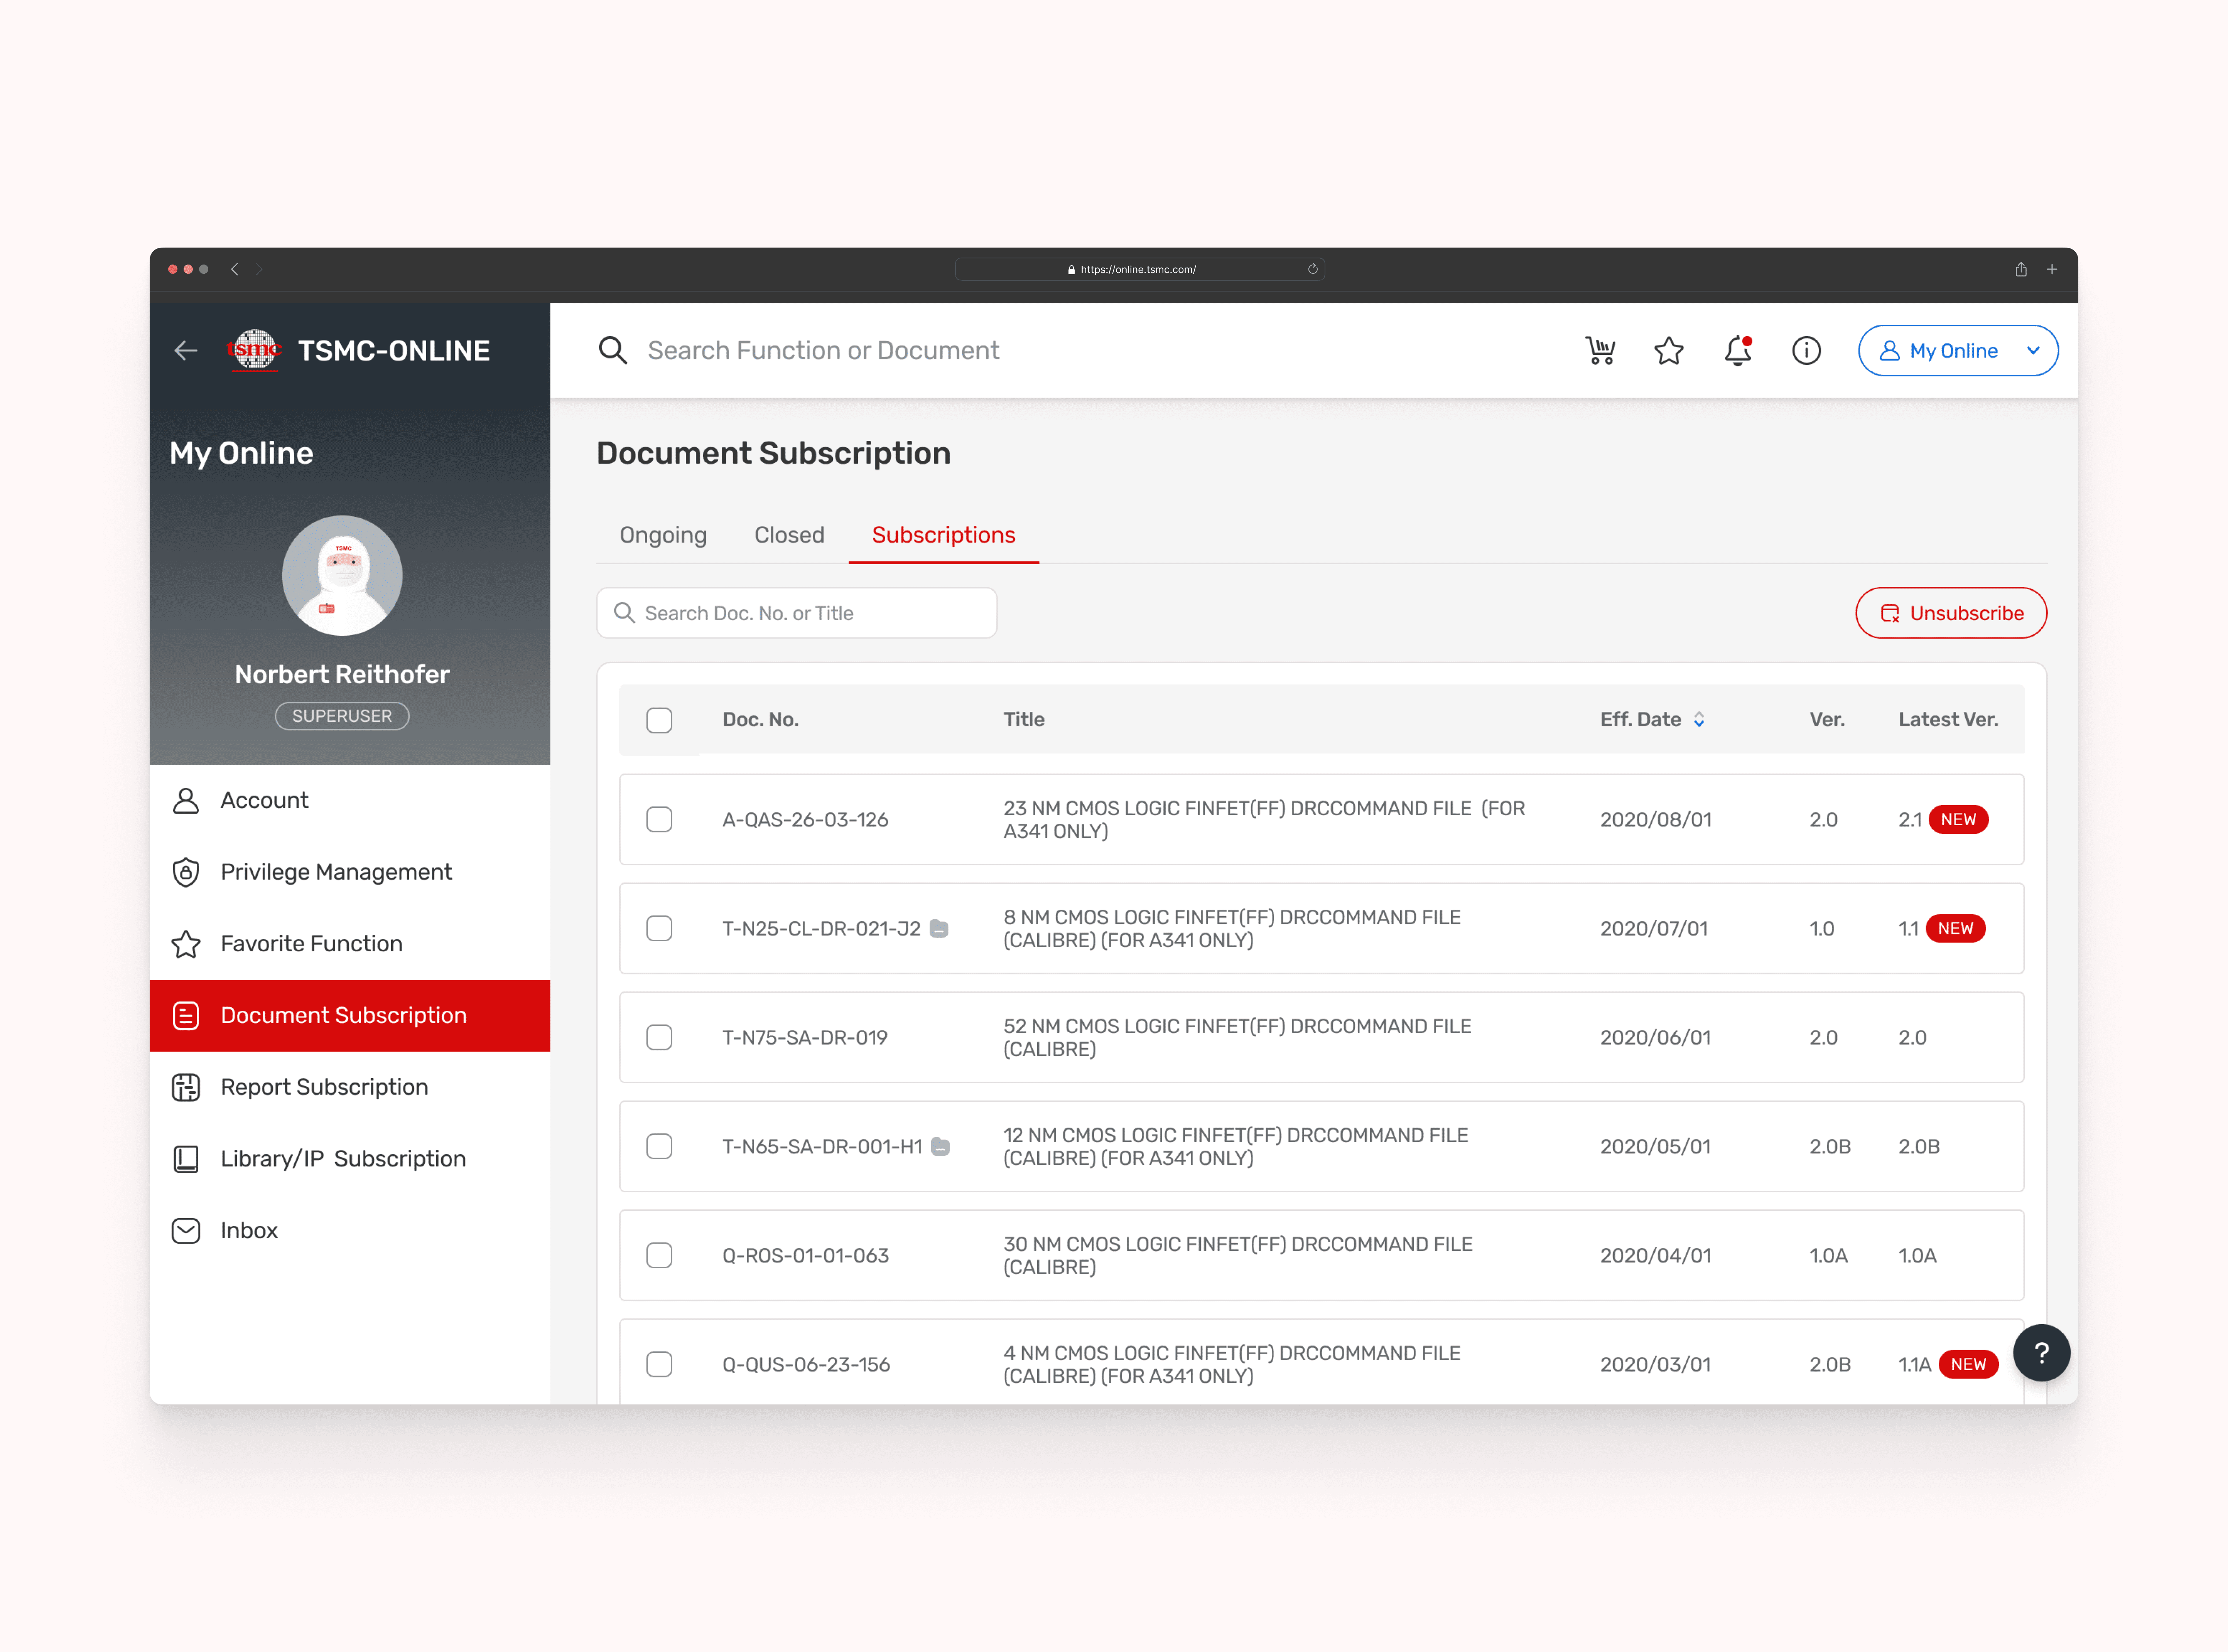Screen dimensions: 2228x1652
Task: Click doc number Q-QUS-06-23-156
Action: pos(806,1365)
